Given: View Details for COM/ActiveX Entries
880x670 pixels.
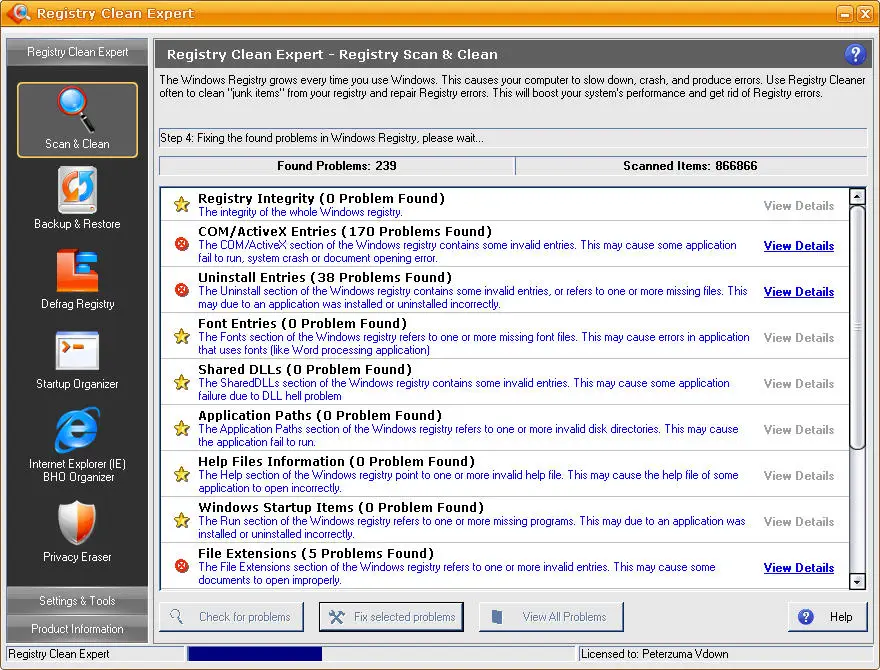Looking at the screenshot, I should coord(799,246).
